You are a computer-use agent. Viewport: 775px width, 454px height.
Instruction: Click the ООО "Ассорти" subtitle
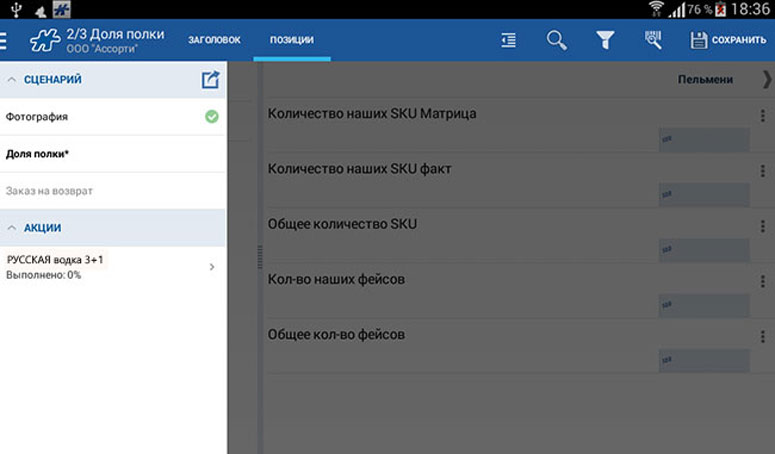tap(102, 49)
